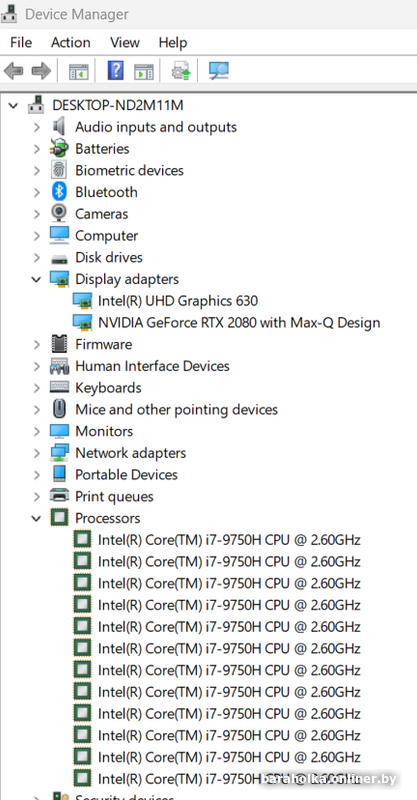Expand the Monitors category
The height and width of the screenshot is (800, 417).
click(x=36, y=432)
